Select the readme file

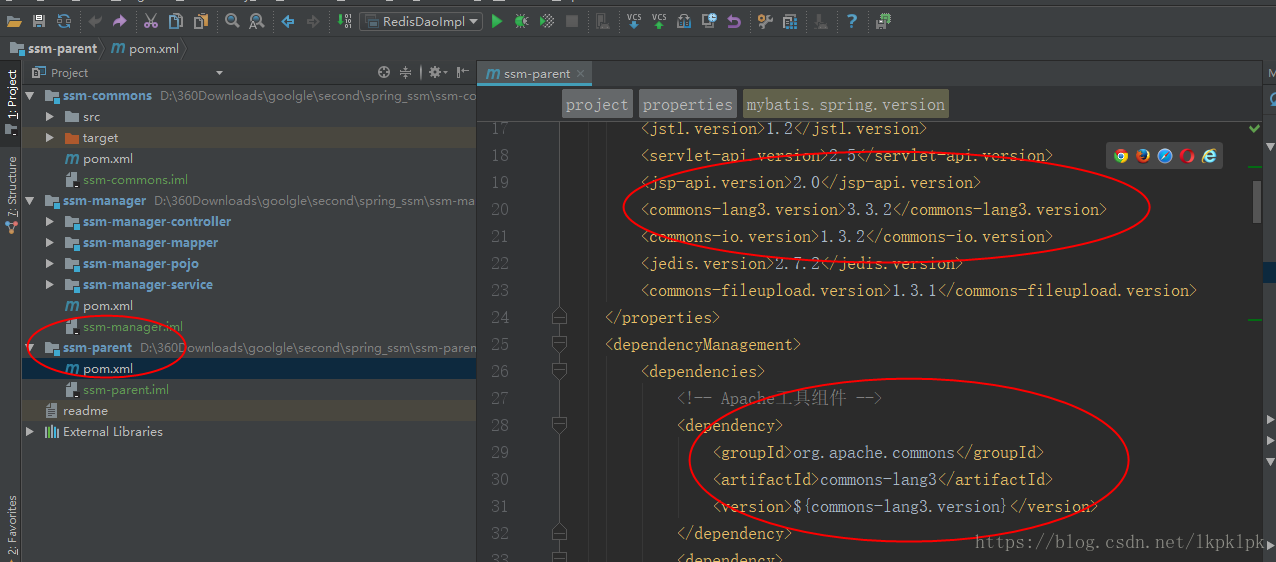[x=85, y=411]
